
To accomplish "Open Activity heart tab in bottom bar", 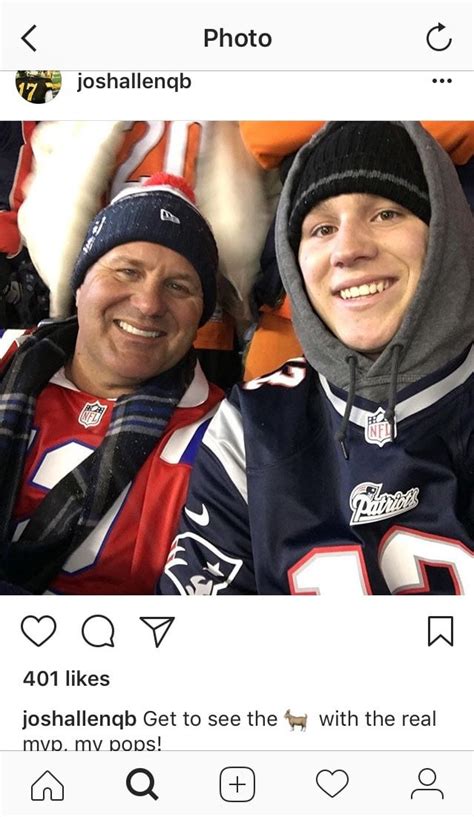I will pyautogui.click(x=332, y=783).
